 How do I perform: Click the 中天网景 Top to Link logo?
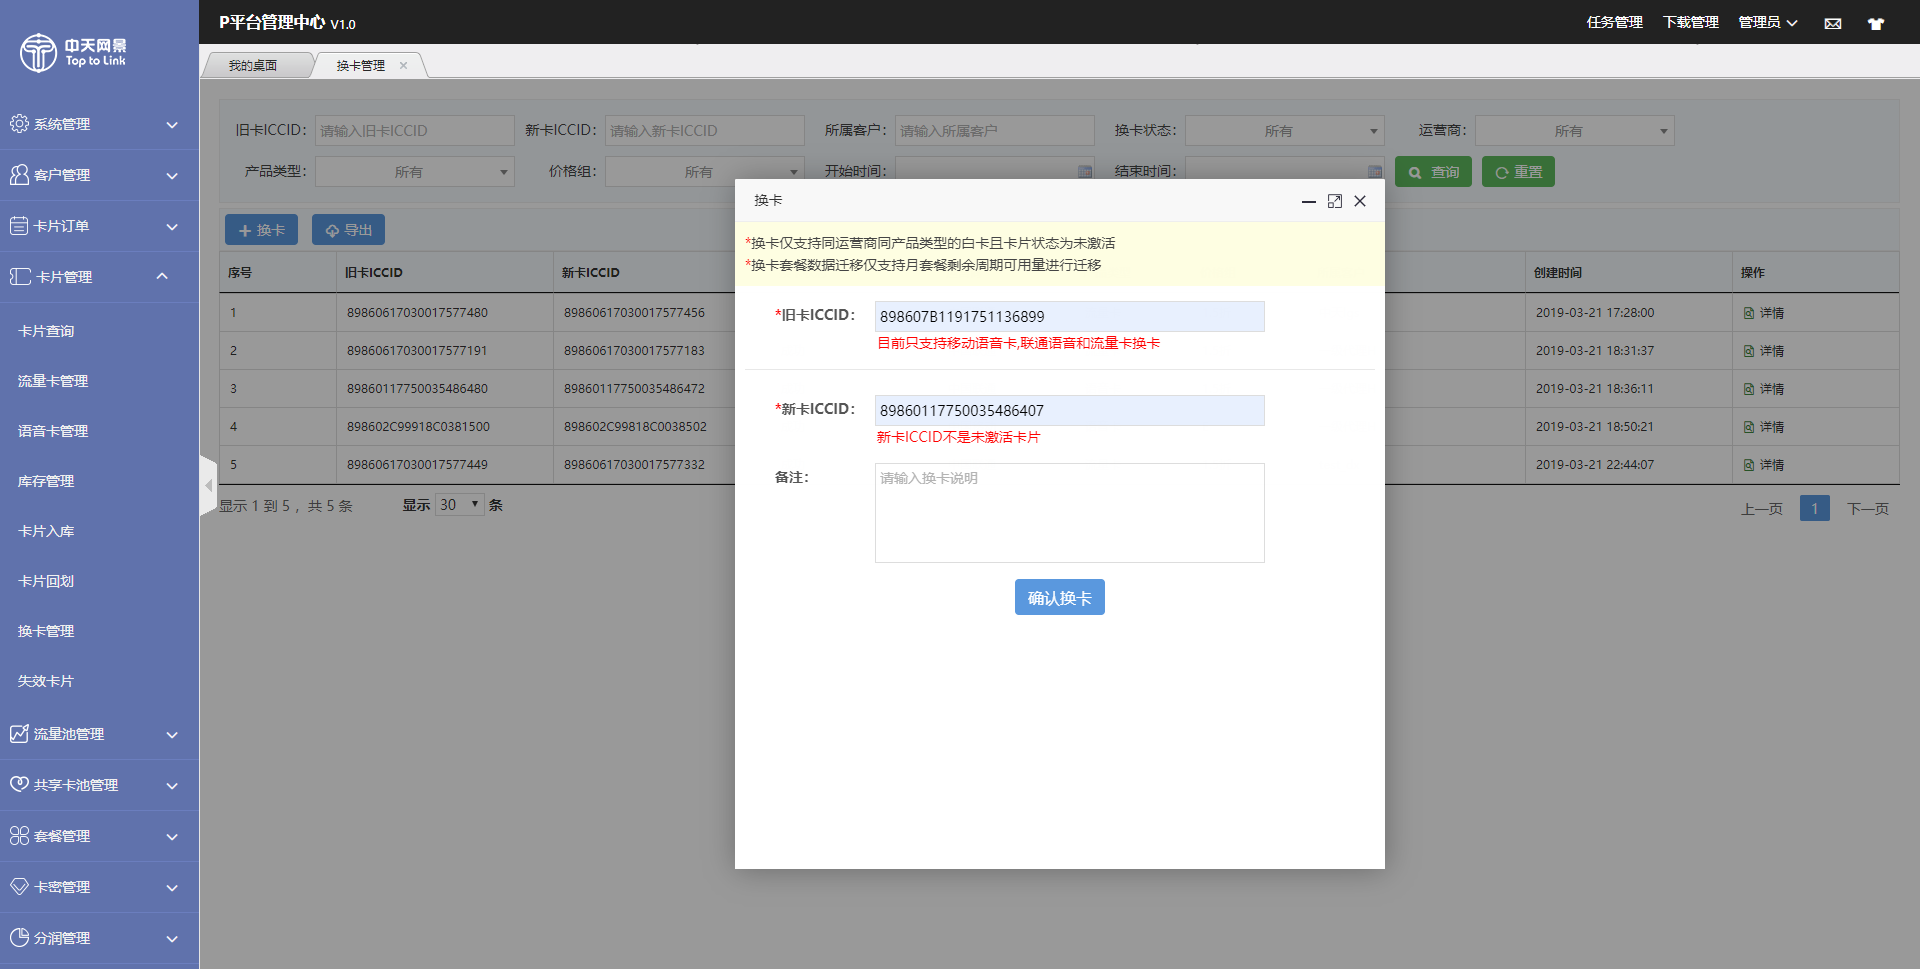(74, 52)
